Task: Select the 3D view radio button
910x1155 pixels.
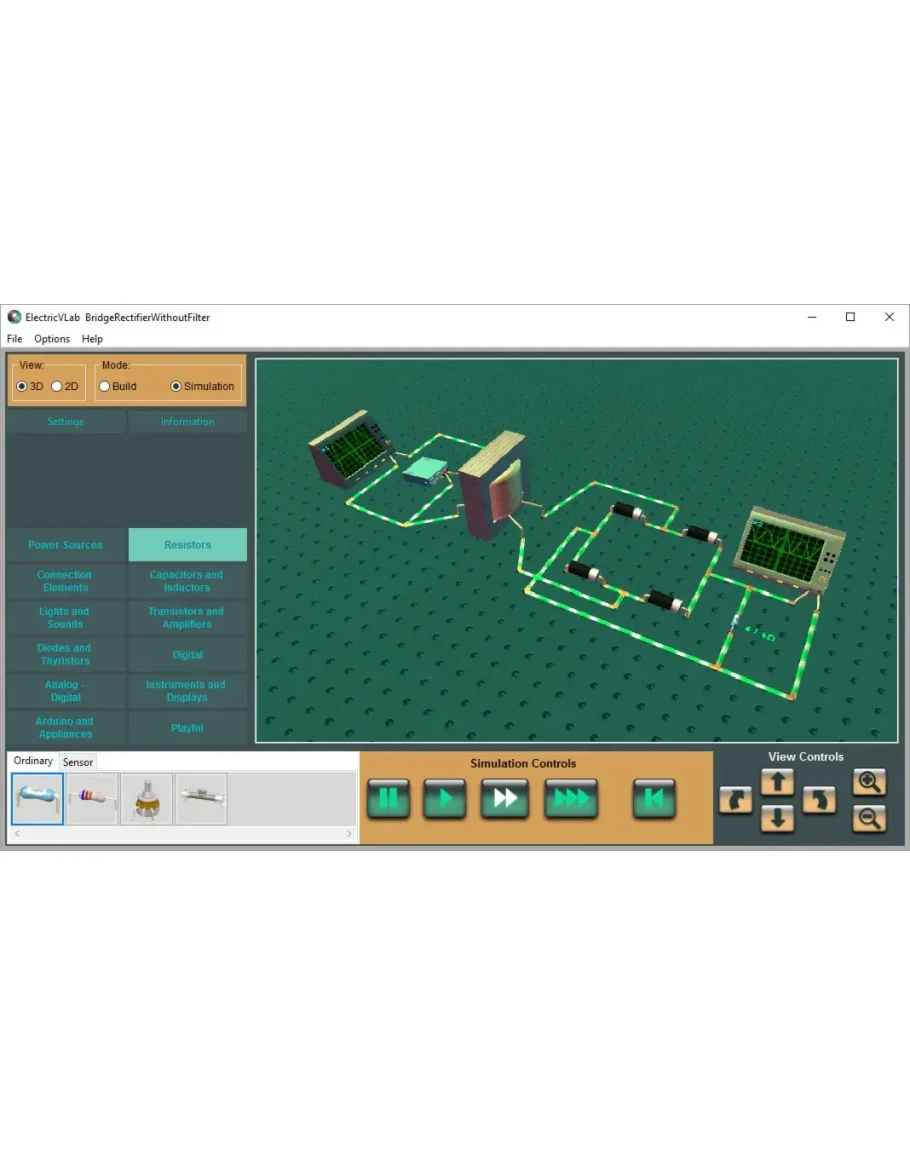Action: coord(22,386)
